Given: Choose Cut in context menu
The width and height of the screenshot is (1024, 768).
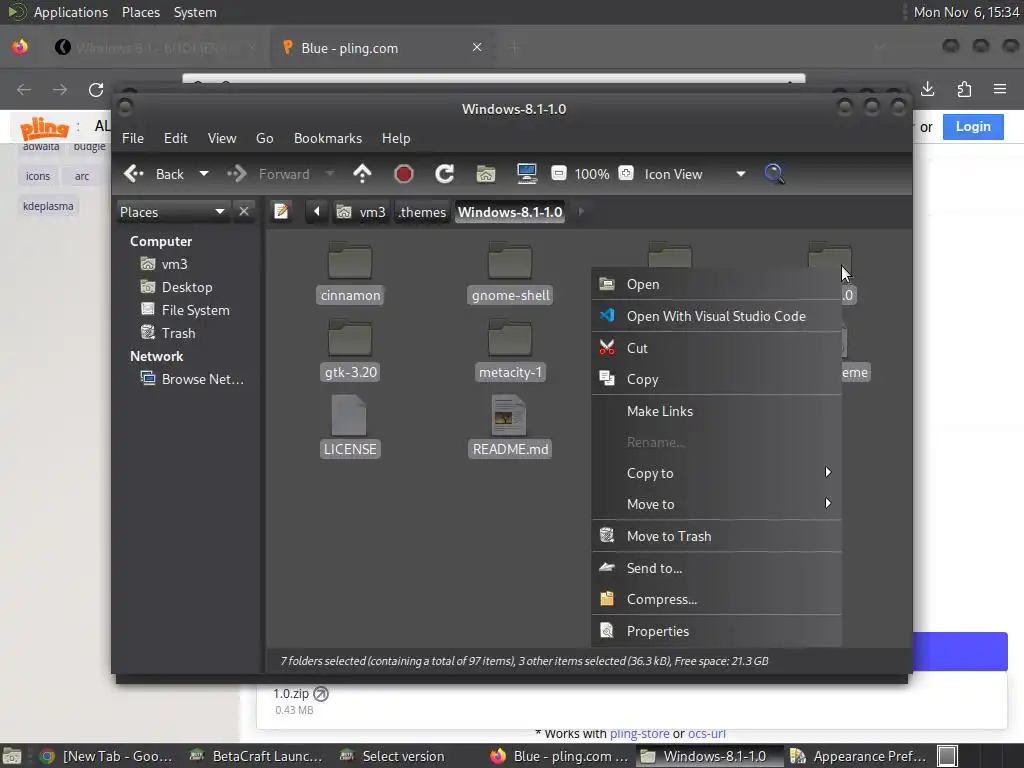Looking at the screenshot, I should point(716,348).
